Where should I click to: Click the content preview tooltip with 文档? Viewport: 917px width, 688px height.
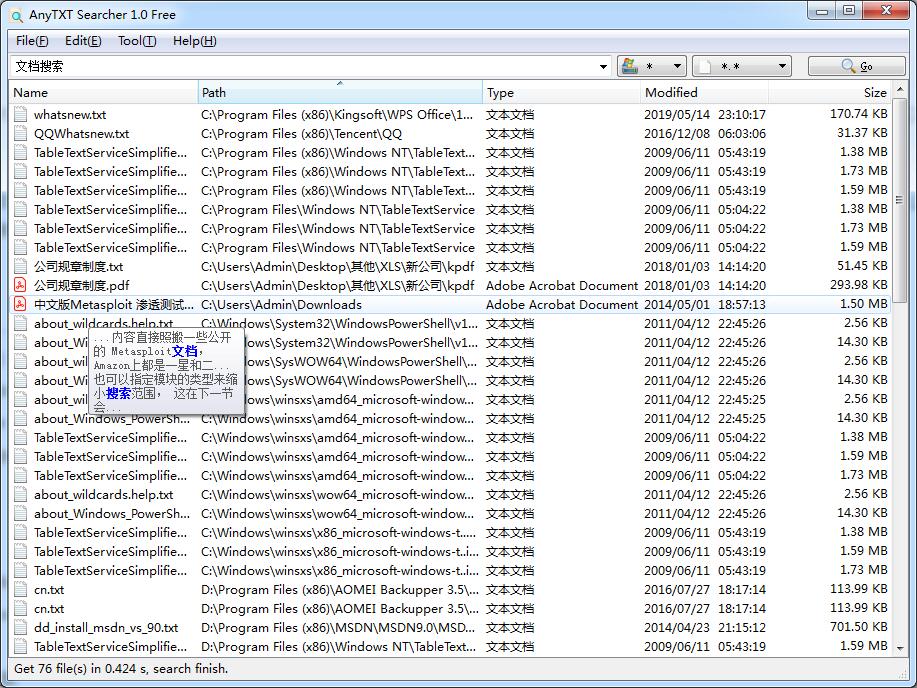[x=166, y=371]
